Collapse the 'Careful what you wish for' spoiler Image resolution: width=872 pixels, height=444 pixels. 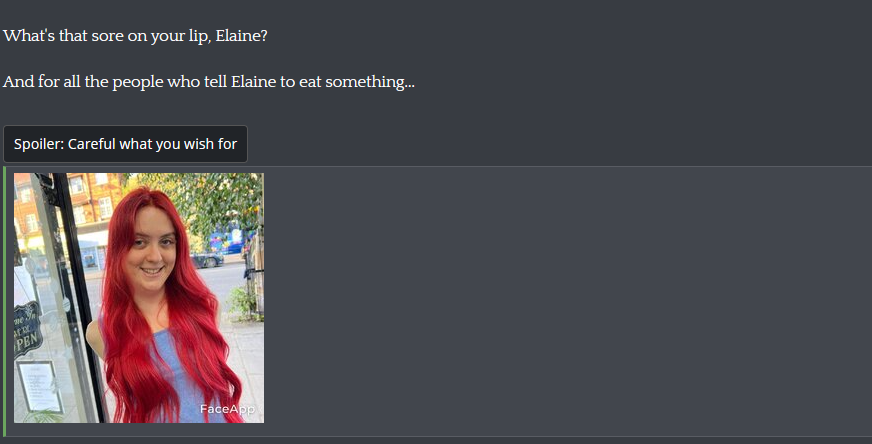(125, 144)
